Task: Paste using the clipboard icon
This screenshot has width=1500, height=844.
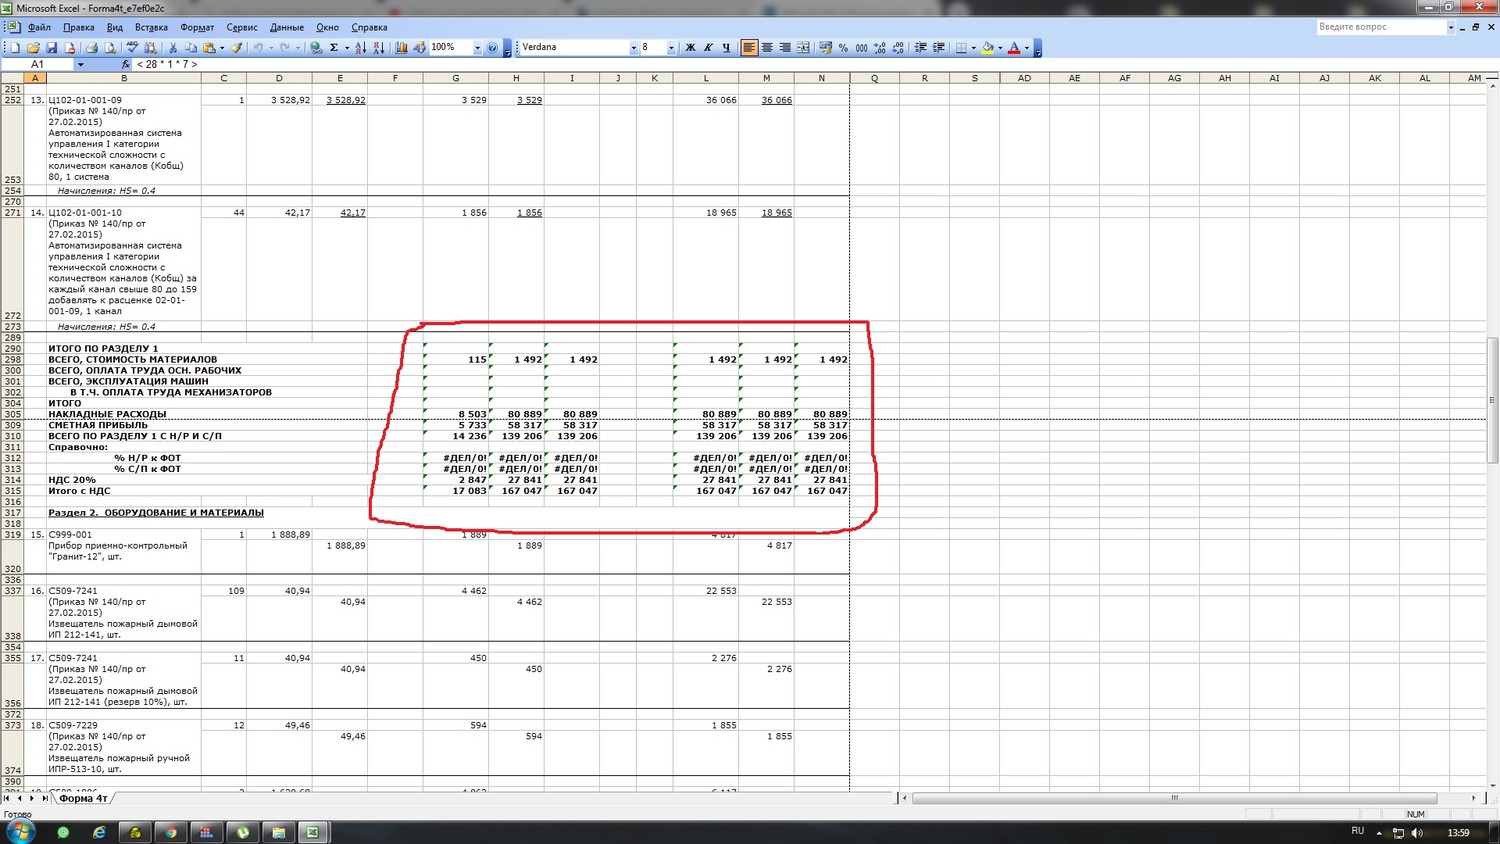Action: pos(209,47)
